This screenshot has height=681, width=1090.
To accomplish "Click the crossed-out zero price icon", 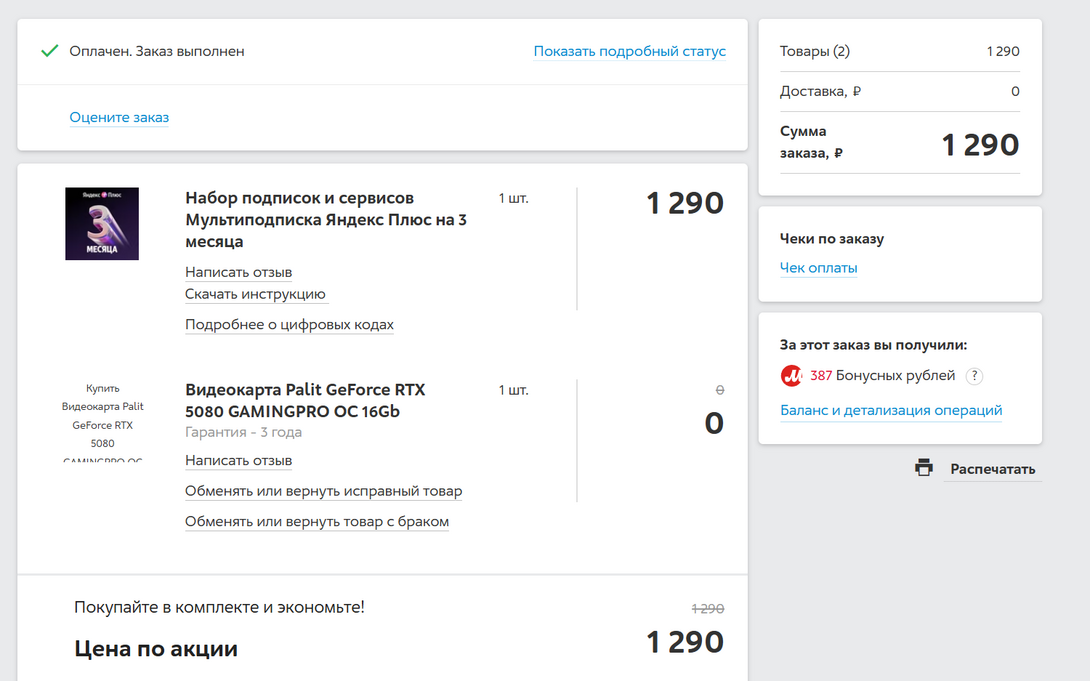I will coord(719,391).
